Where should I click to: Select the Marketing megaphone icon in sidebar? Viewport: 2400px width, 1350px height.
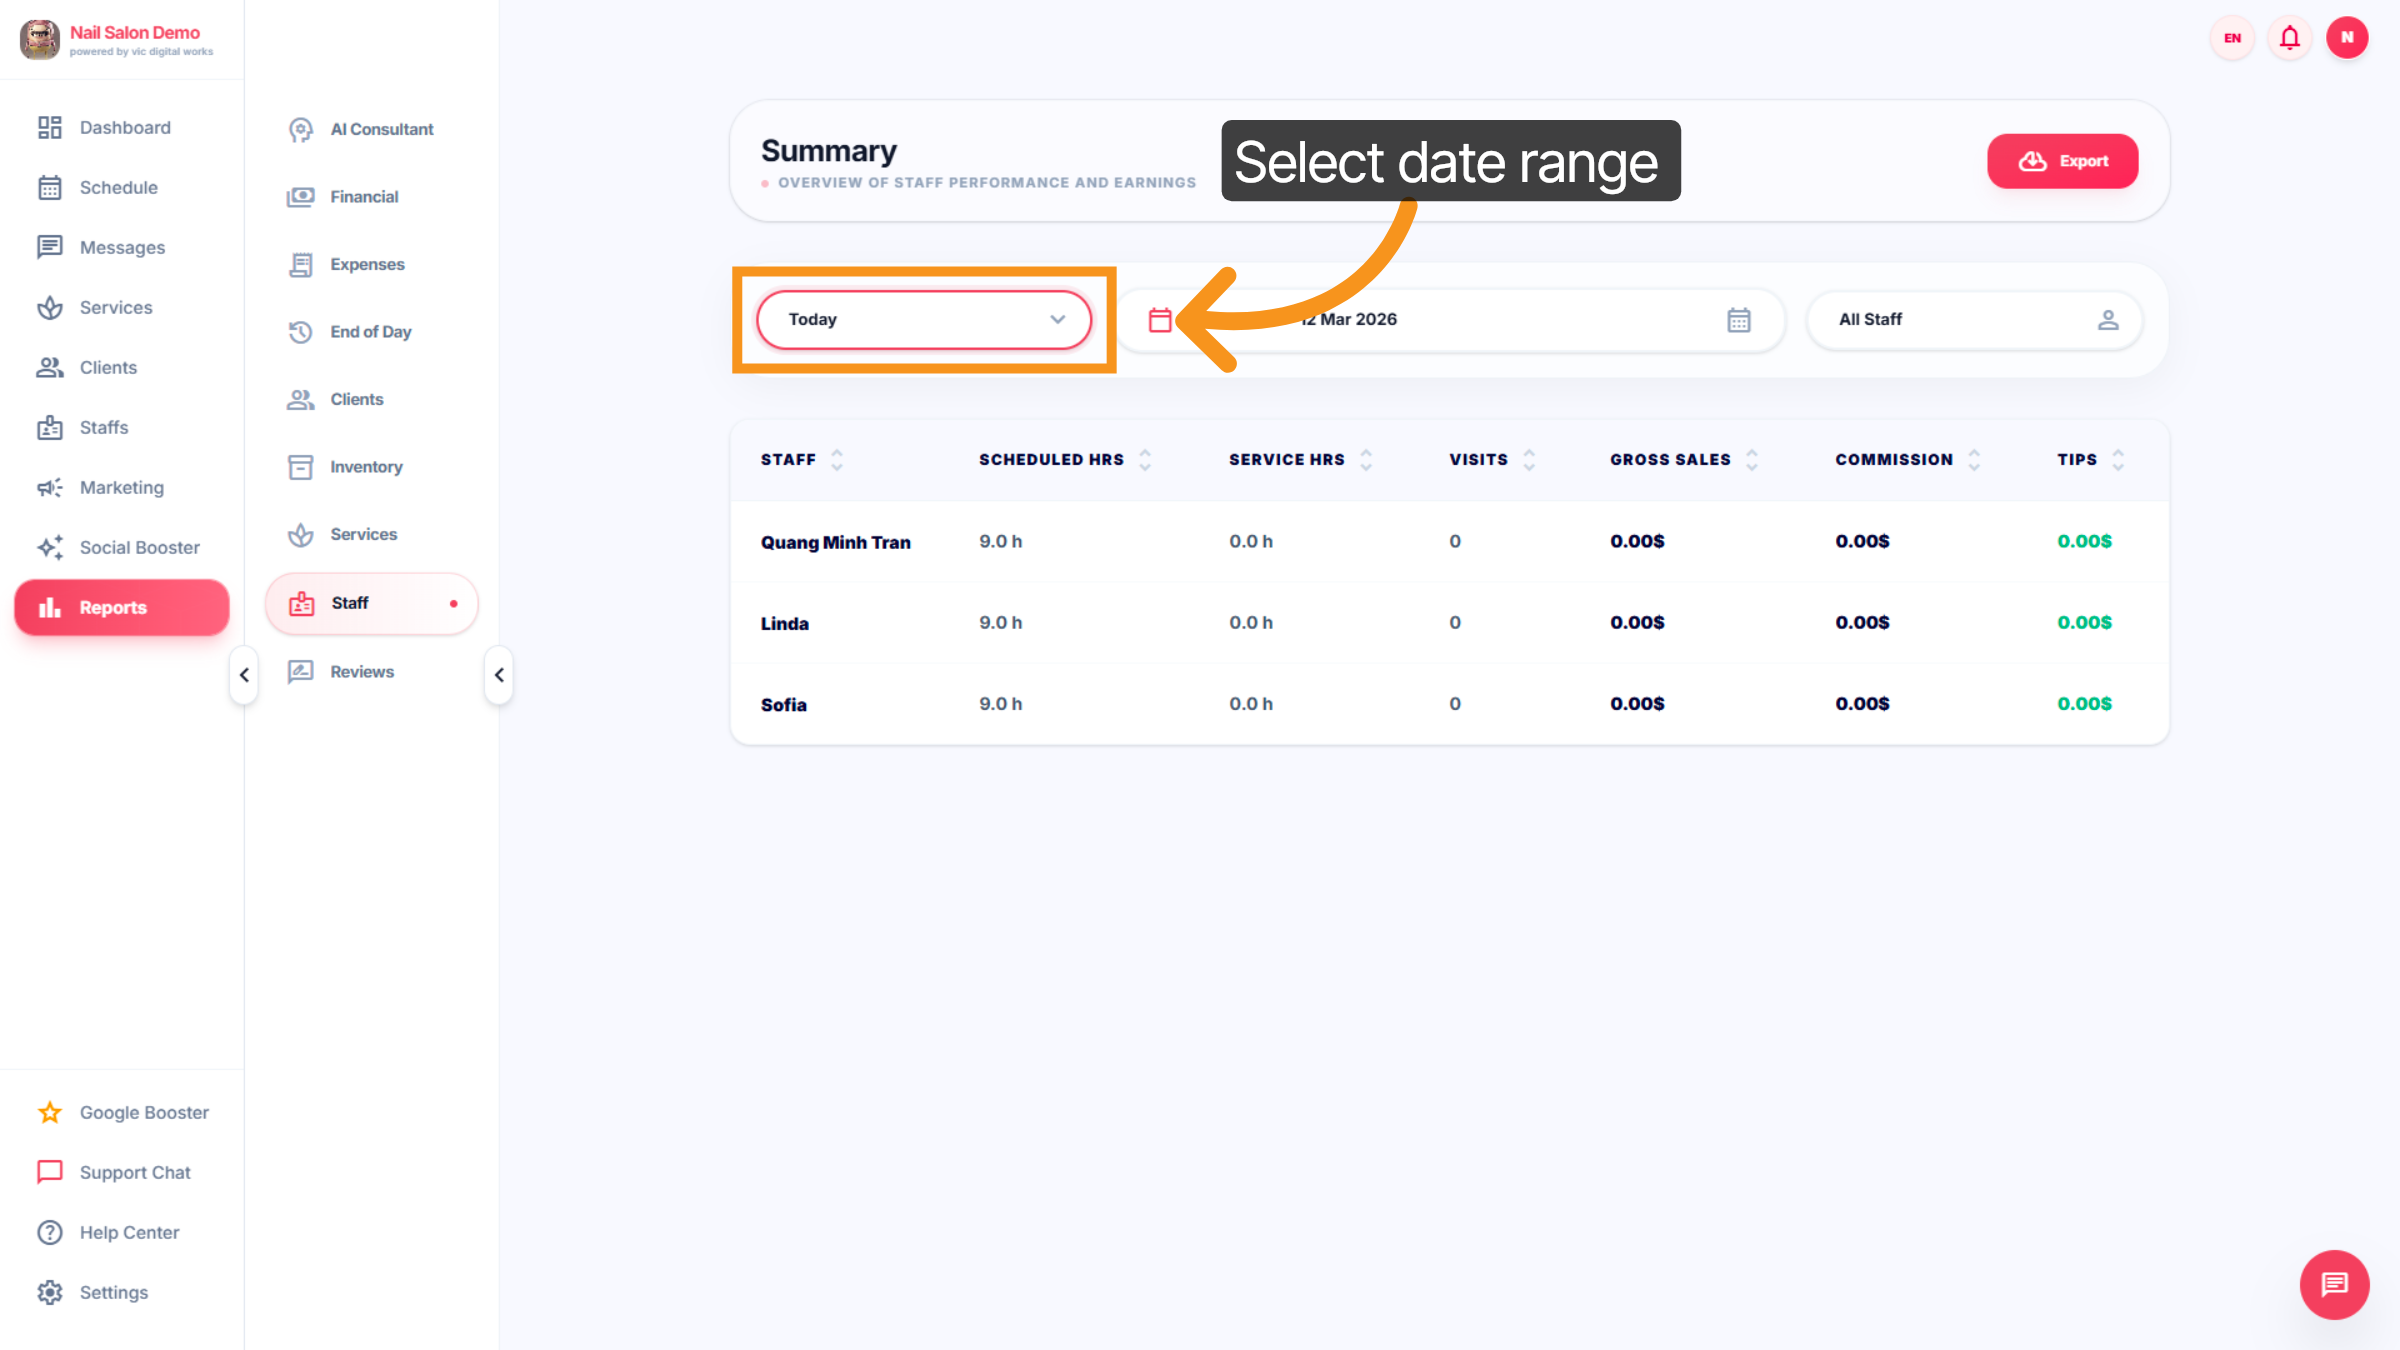50,487
